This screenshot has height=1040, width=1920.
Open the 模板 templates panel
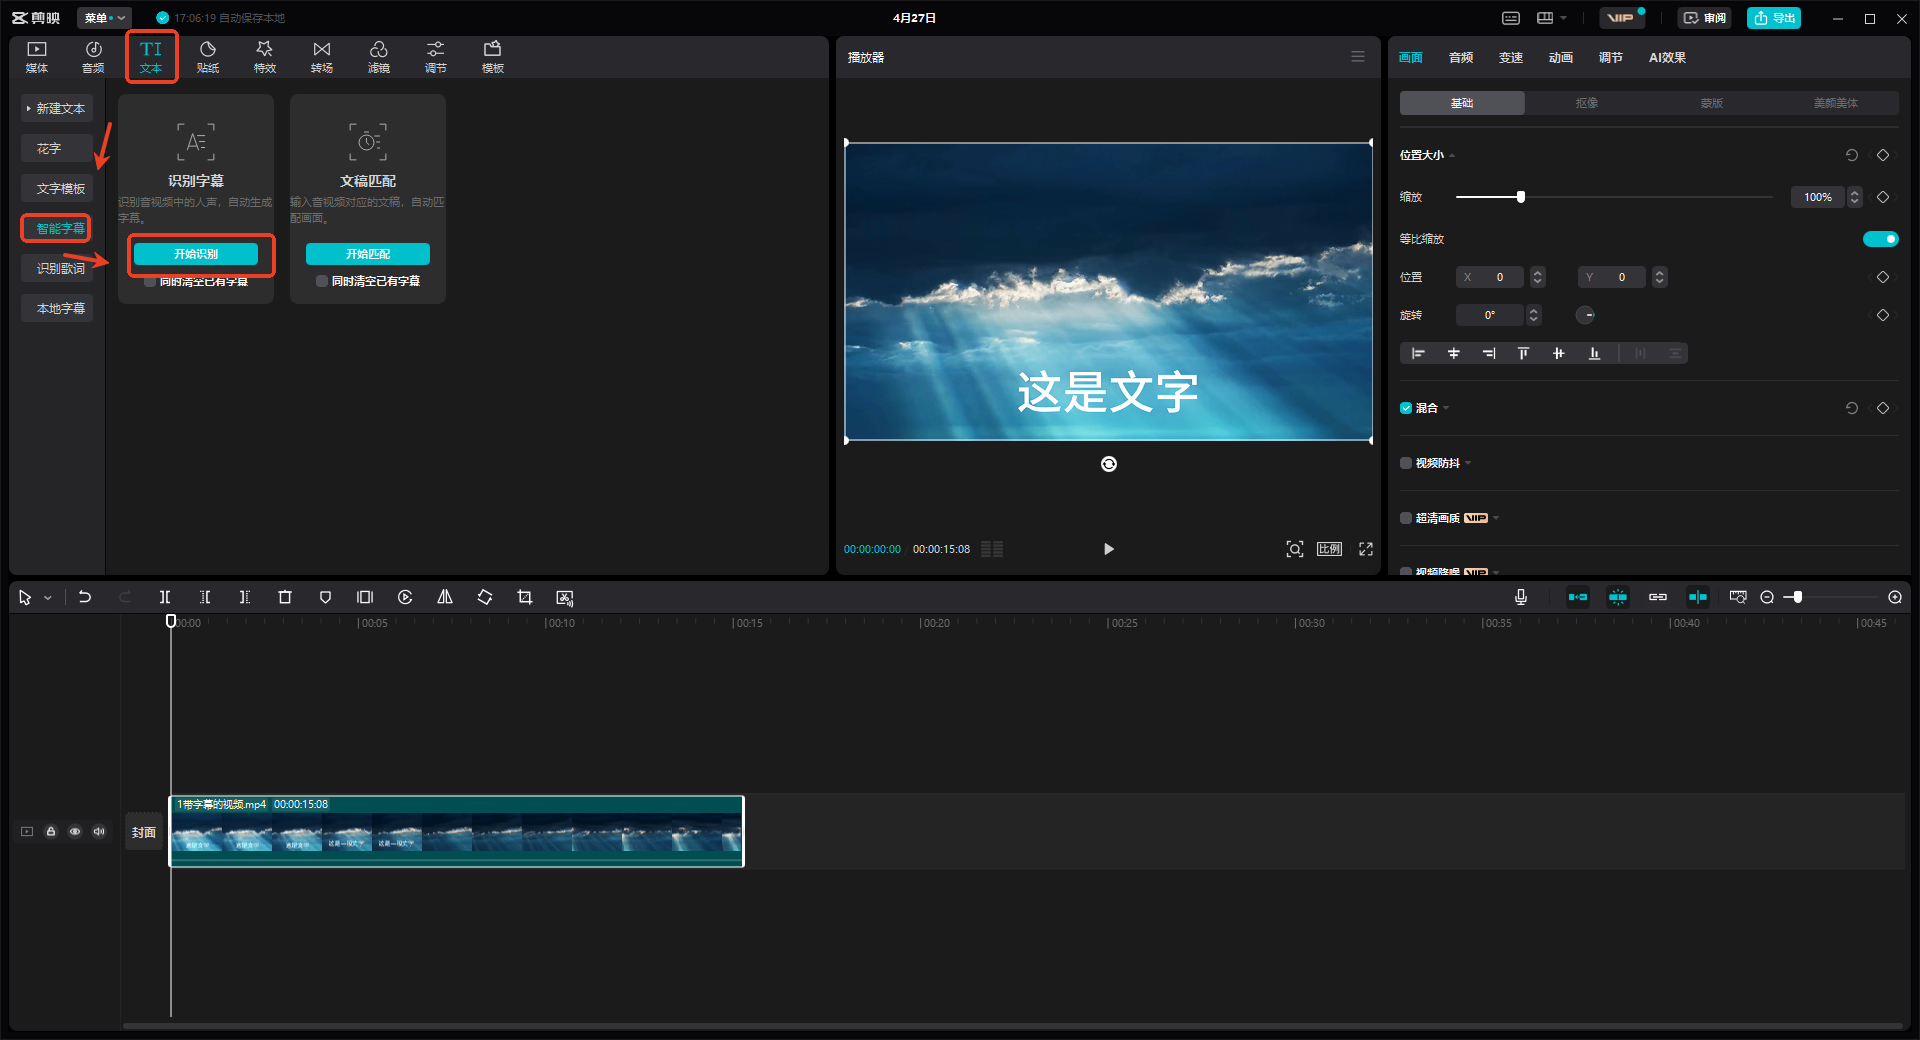(x=493, y=57)
